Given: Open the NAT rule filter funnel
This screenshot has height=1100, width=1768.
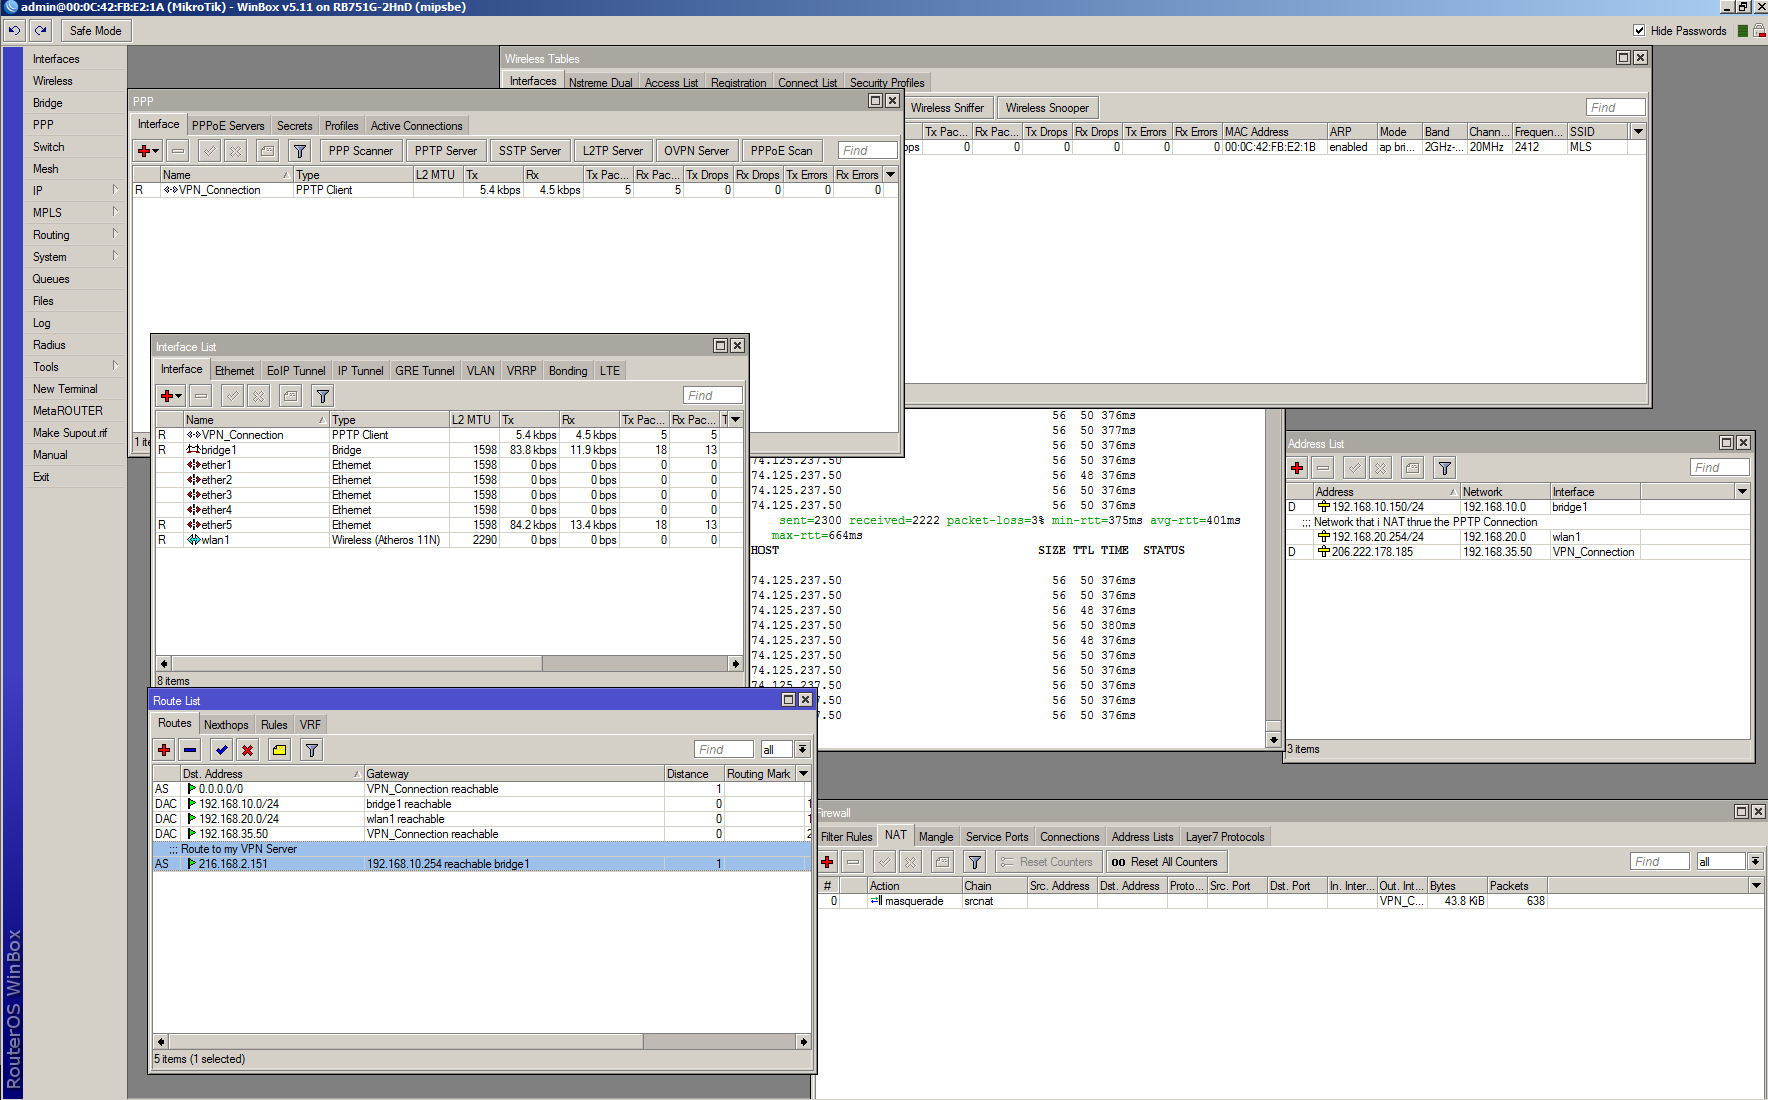Looking at the screenshot, I should [x=974, y=861].
